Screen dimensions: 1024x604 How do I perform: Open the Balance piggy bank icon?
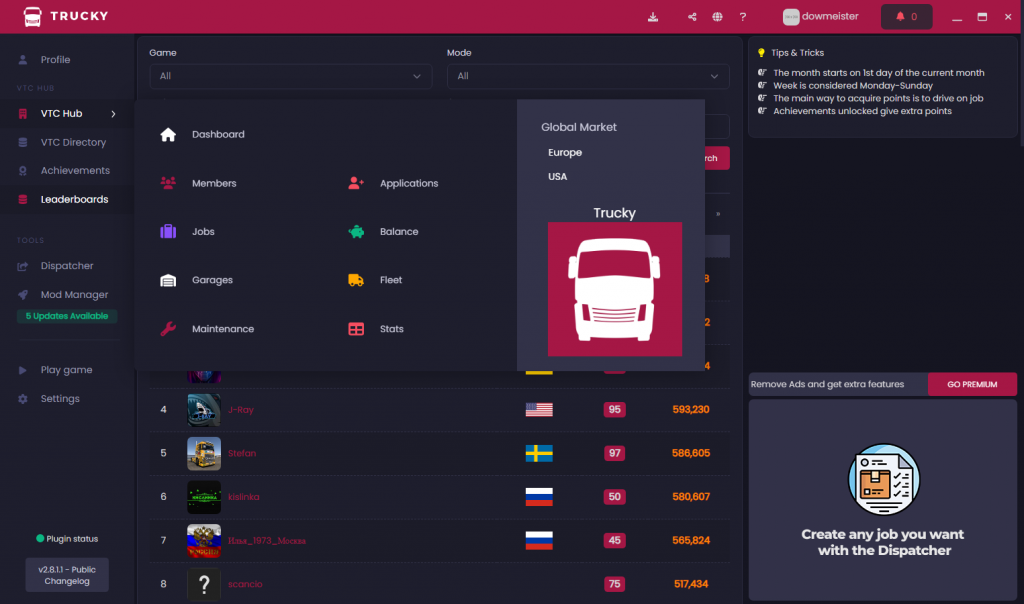355,231
